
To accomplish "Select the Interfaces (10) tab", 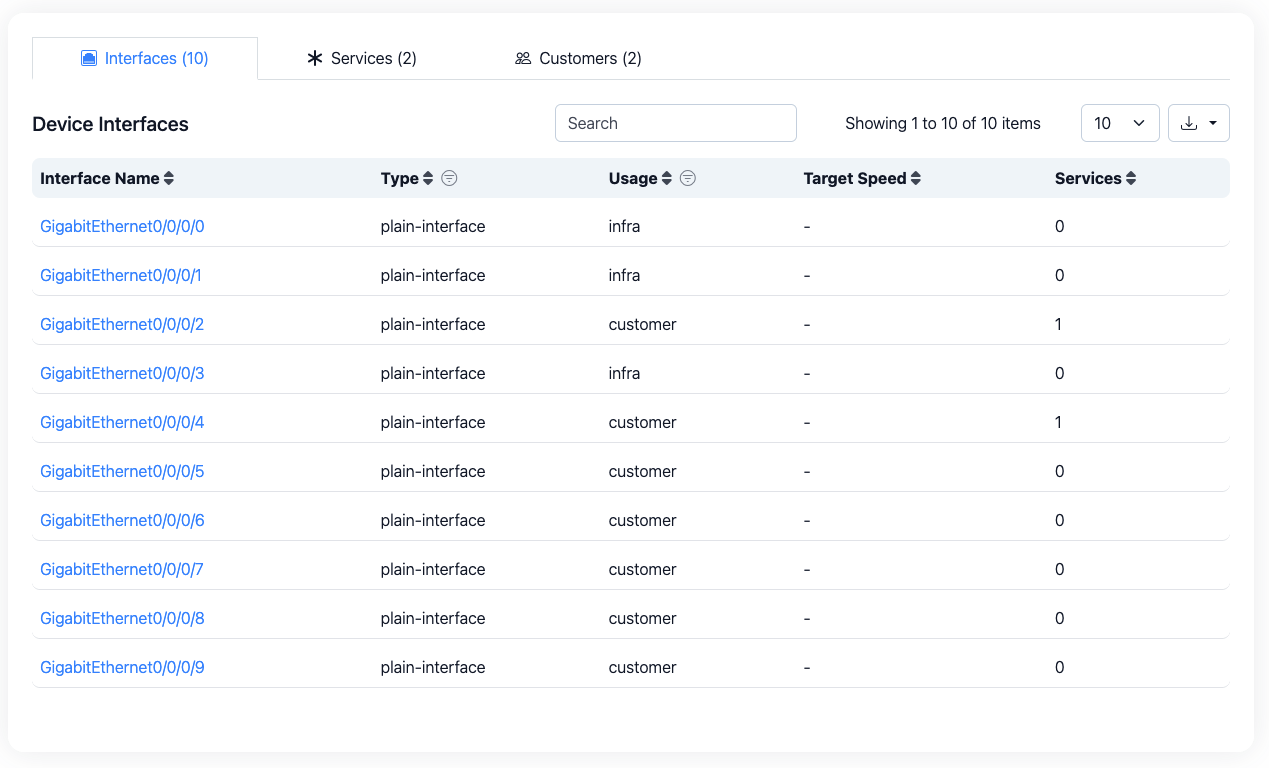I will (x=145, y=58).
